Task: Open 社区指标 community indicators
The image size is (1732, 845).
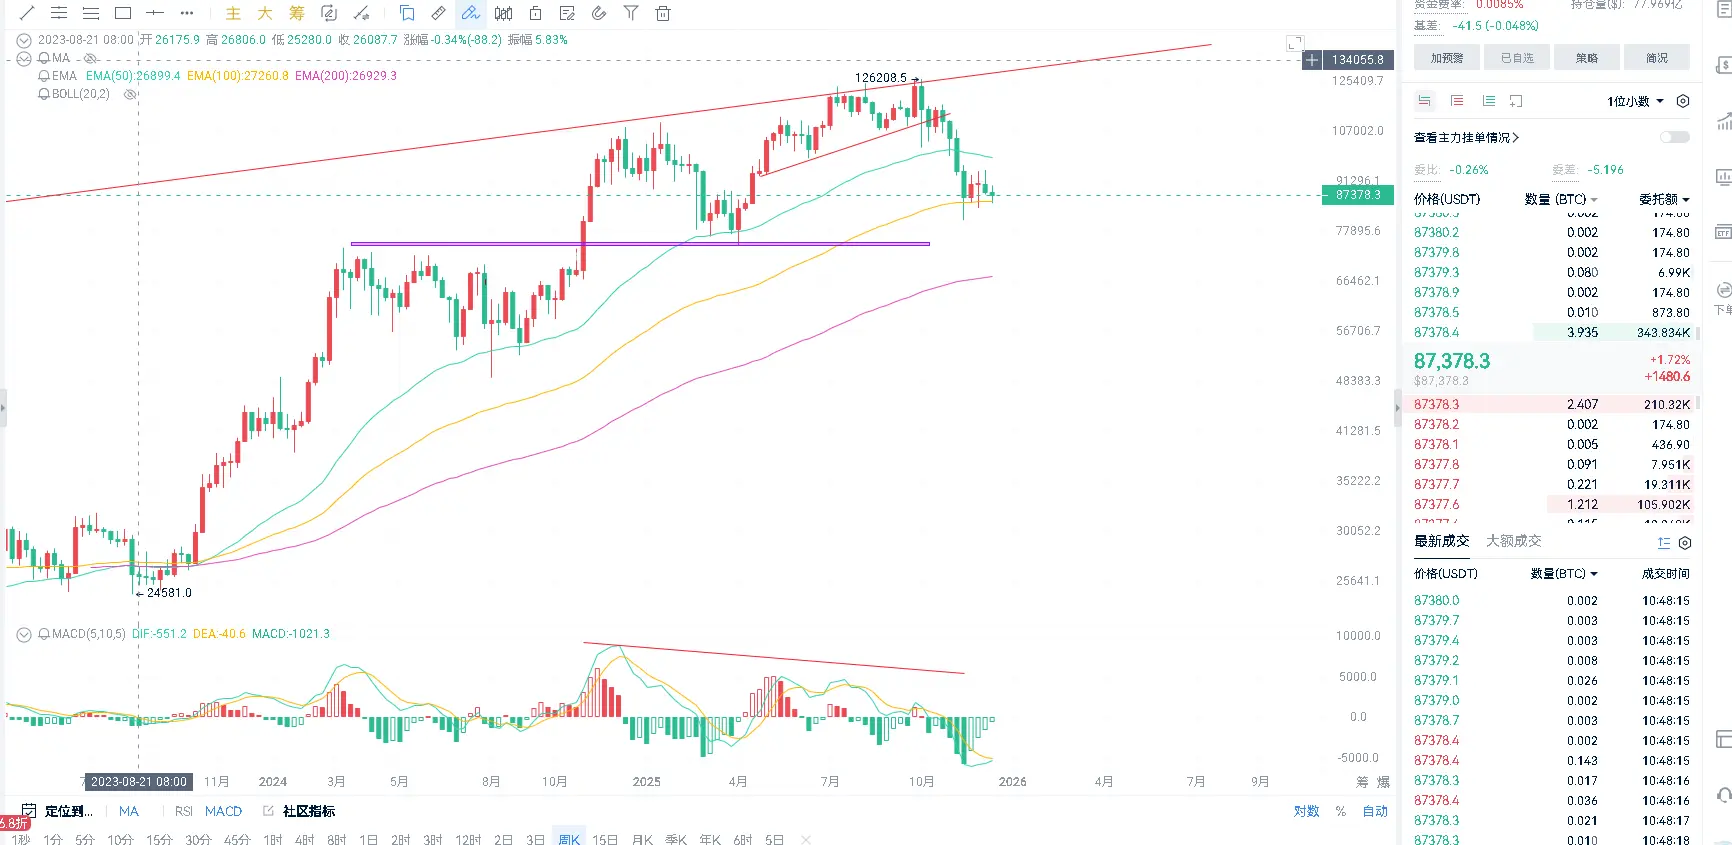Action: coord(308,811)
